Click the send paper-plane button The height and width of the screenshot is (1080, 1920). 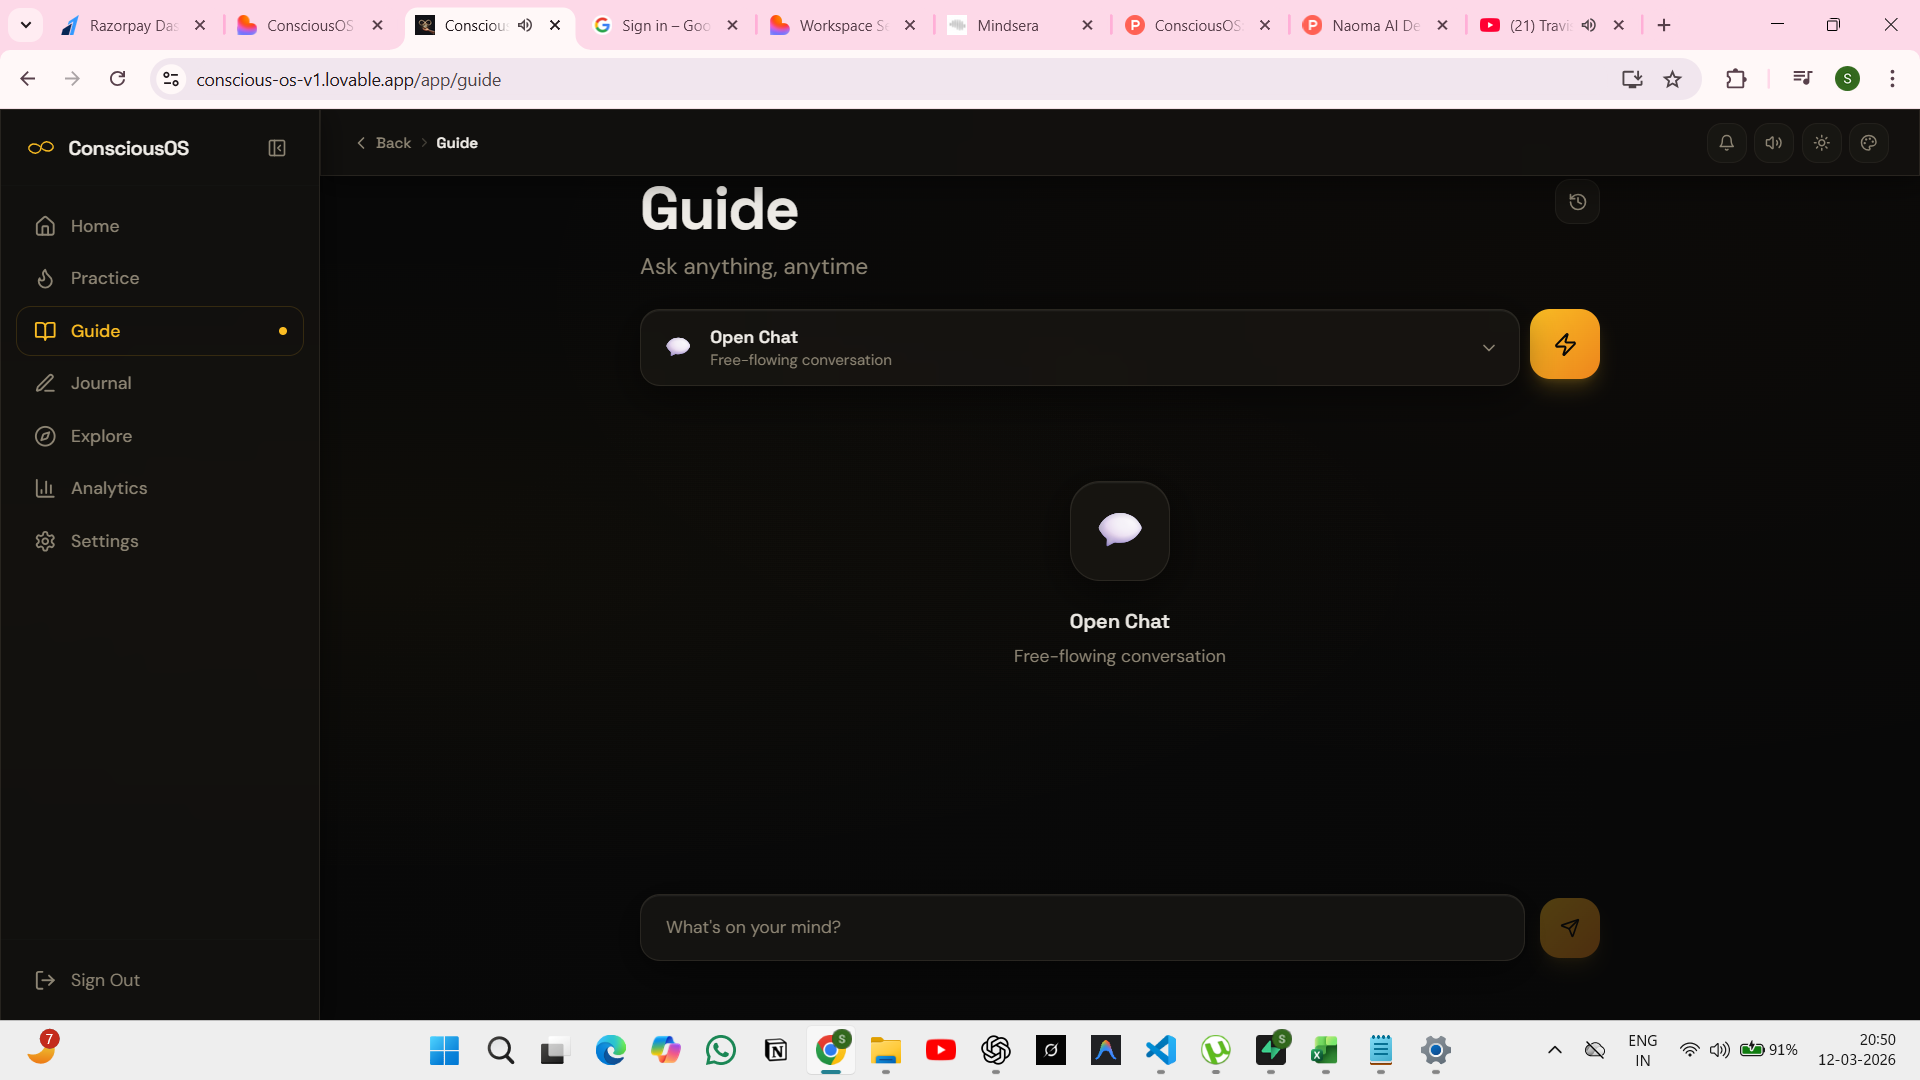1569,928
